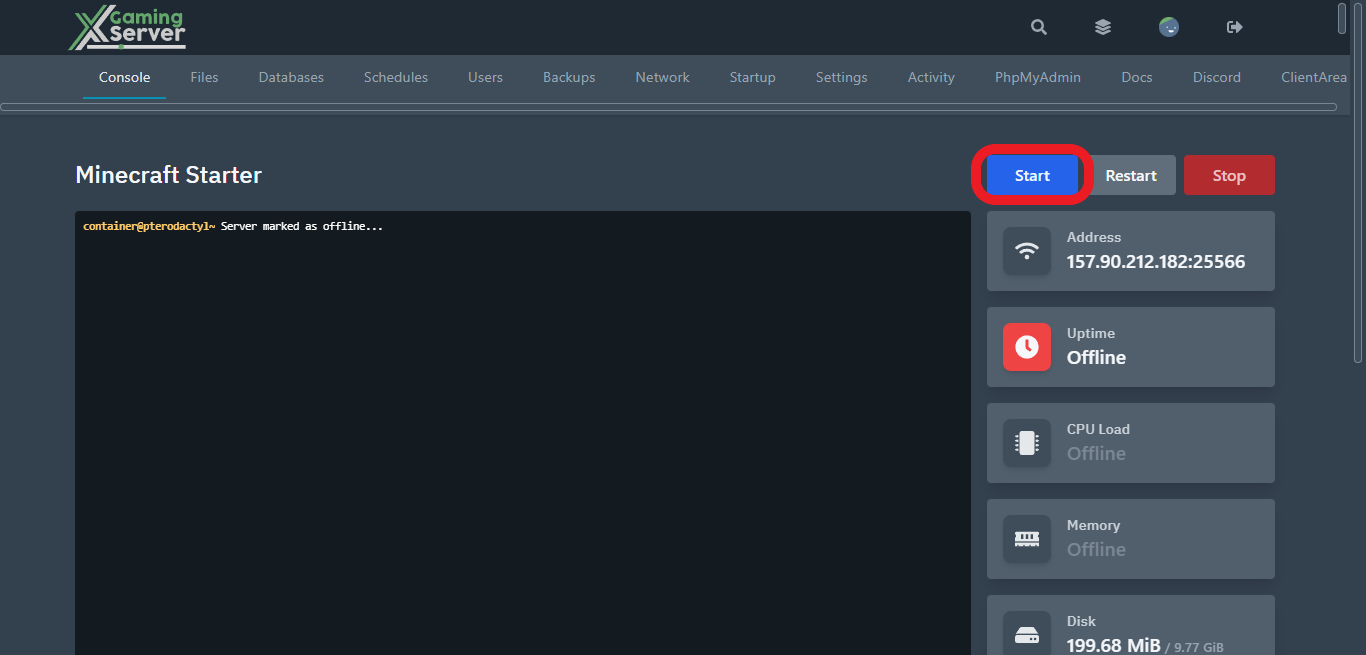Click the disk drive icon

pos(1027,634)
